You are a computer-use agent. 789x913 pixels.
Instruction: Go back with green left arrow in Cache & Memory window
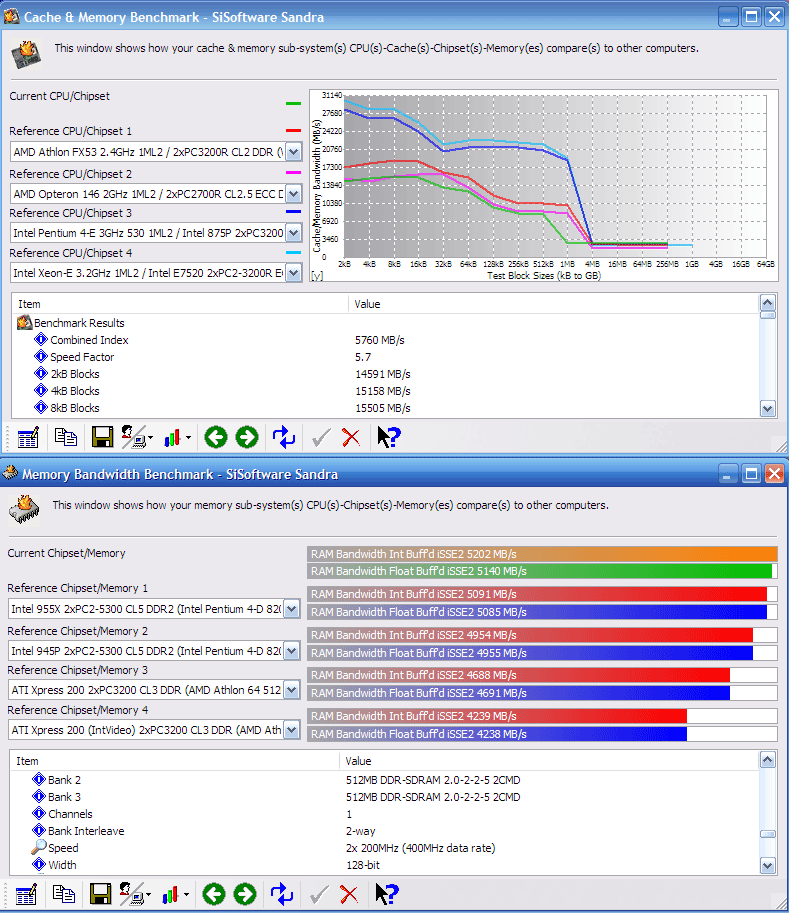(x=215, y=437)
